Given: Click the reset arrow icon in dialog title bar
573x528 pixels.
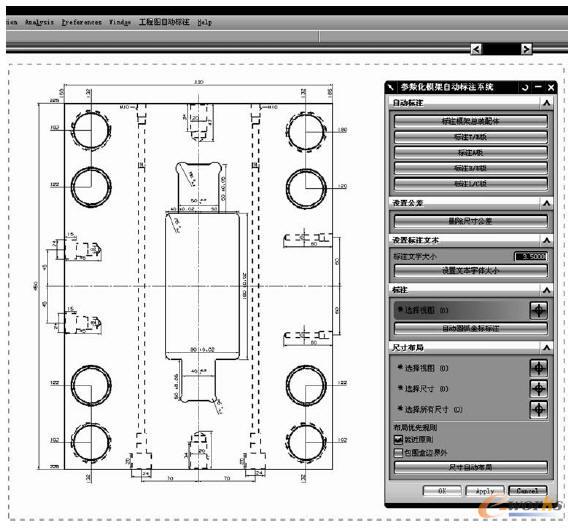Looking at the screenshot, I should tap(525, 87).
